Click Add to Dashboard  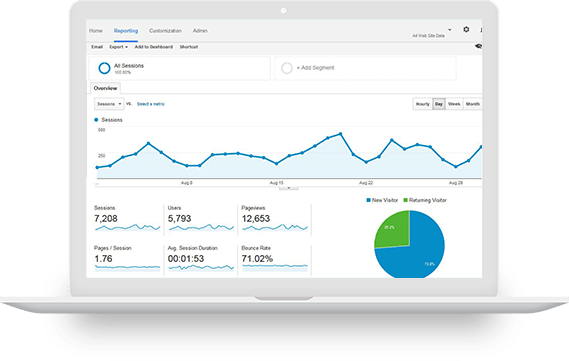click(153, 47)
